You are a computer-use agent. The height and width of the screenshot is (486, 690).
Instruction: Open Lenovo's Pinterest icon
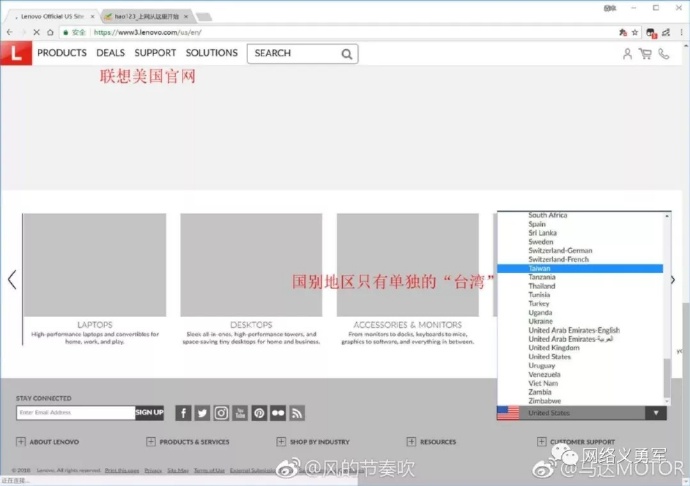[259, 413]
